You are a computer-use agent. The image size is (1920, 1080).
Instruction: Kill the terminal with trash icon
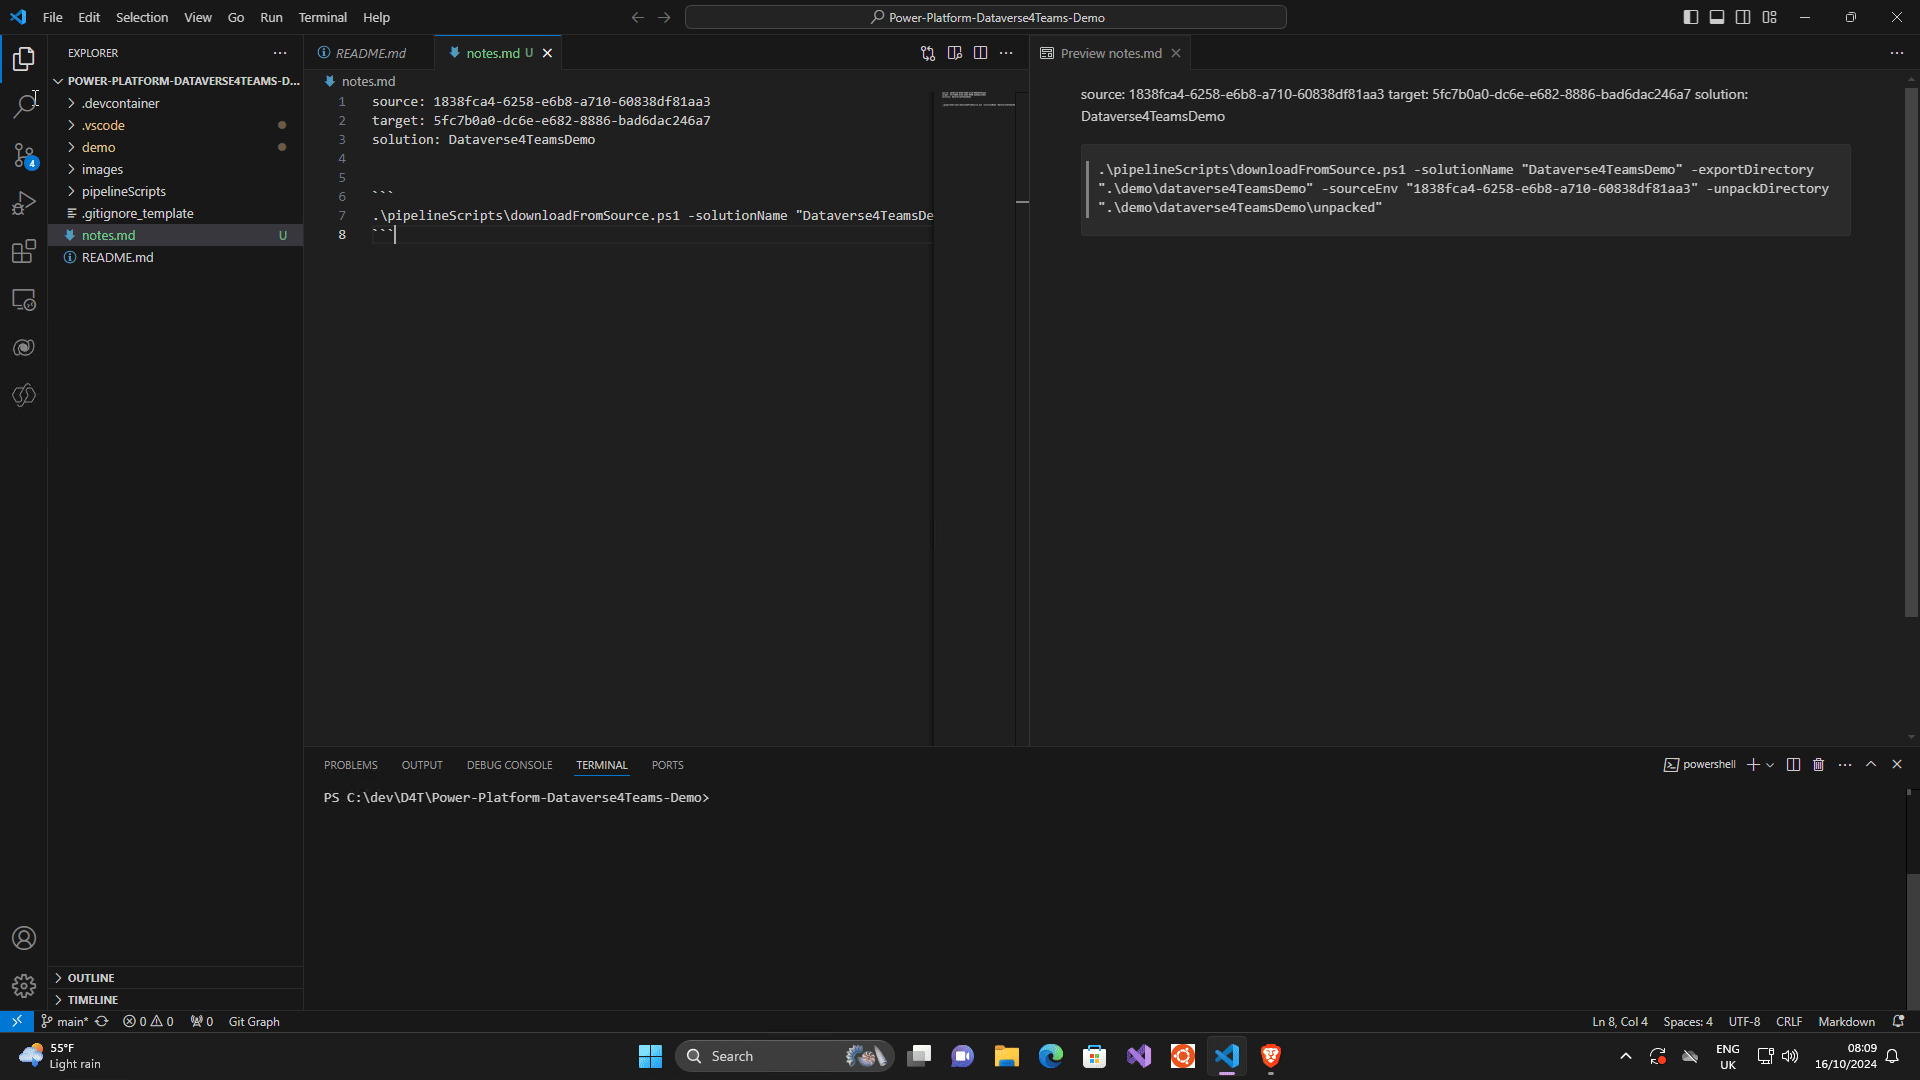click(x=1819, y=764)
